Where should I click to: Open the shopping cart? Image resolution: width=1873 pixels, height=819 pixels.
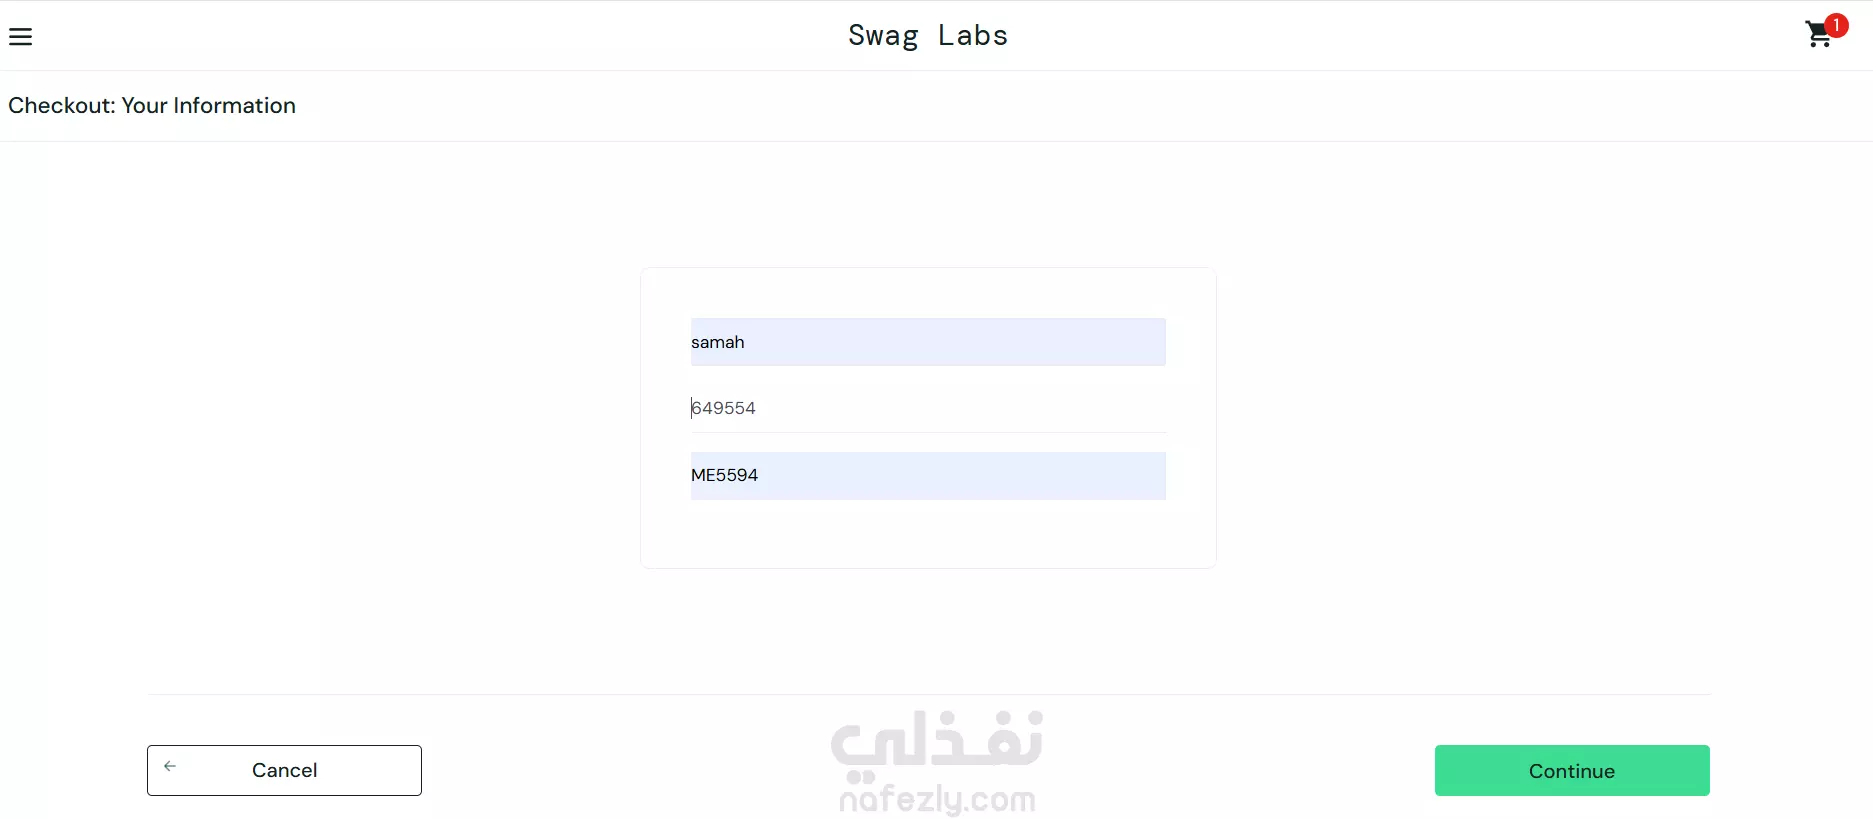click(x=1819, y=35)
